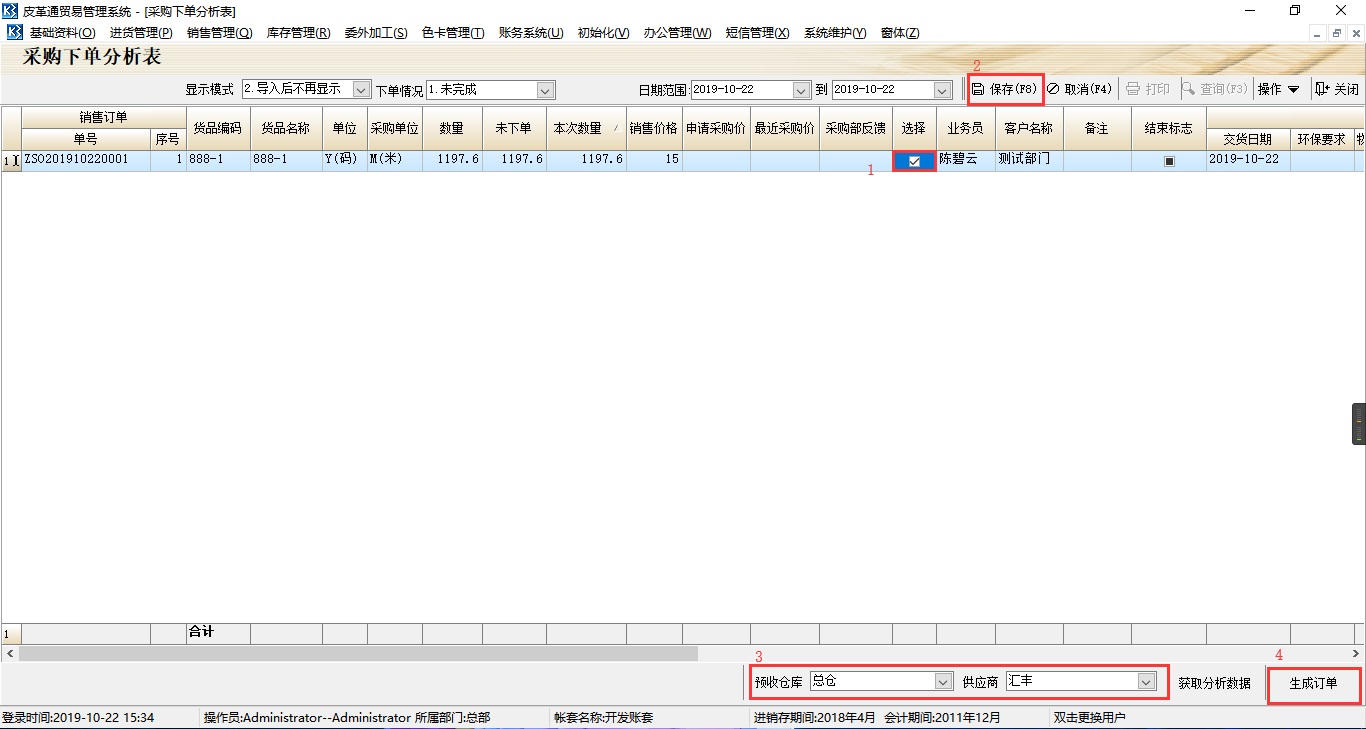1366x729 pixels.
Task: Open the 短信管理(X) menu
Action: click(758, 32)
